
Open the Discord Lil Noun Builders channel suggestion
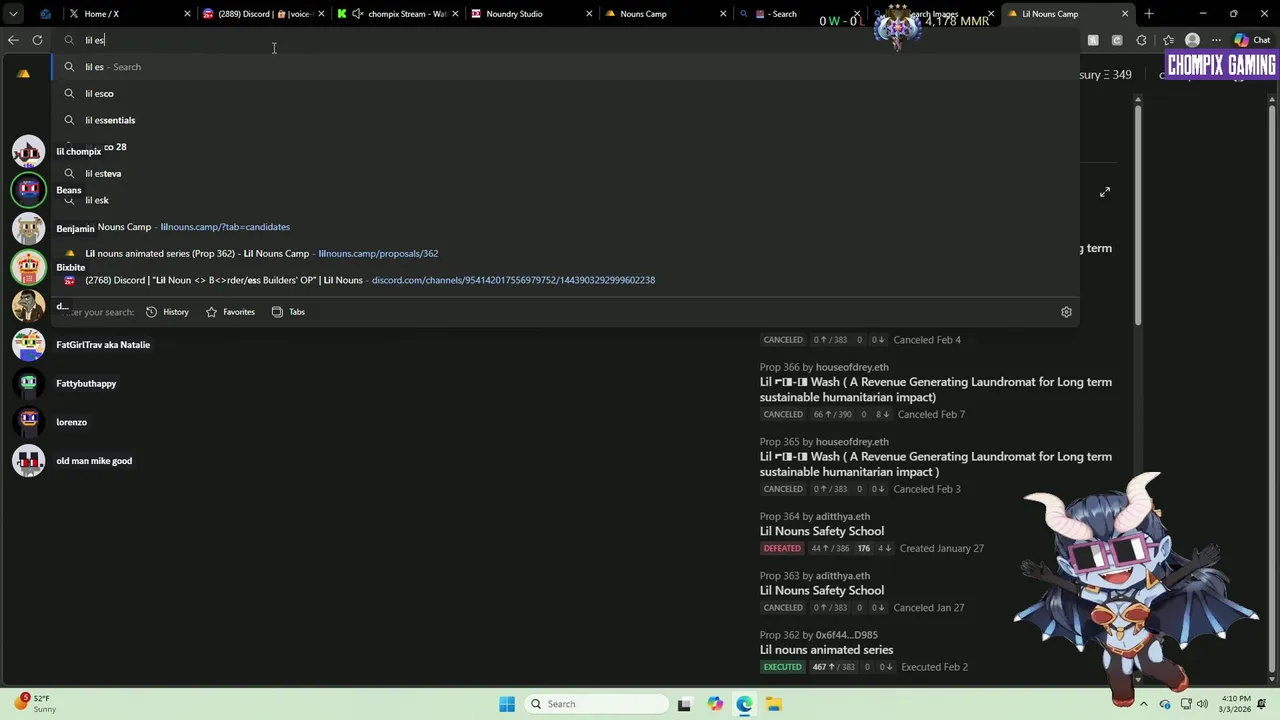click(x=565, y=280)
